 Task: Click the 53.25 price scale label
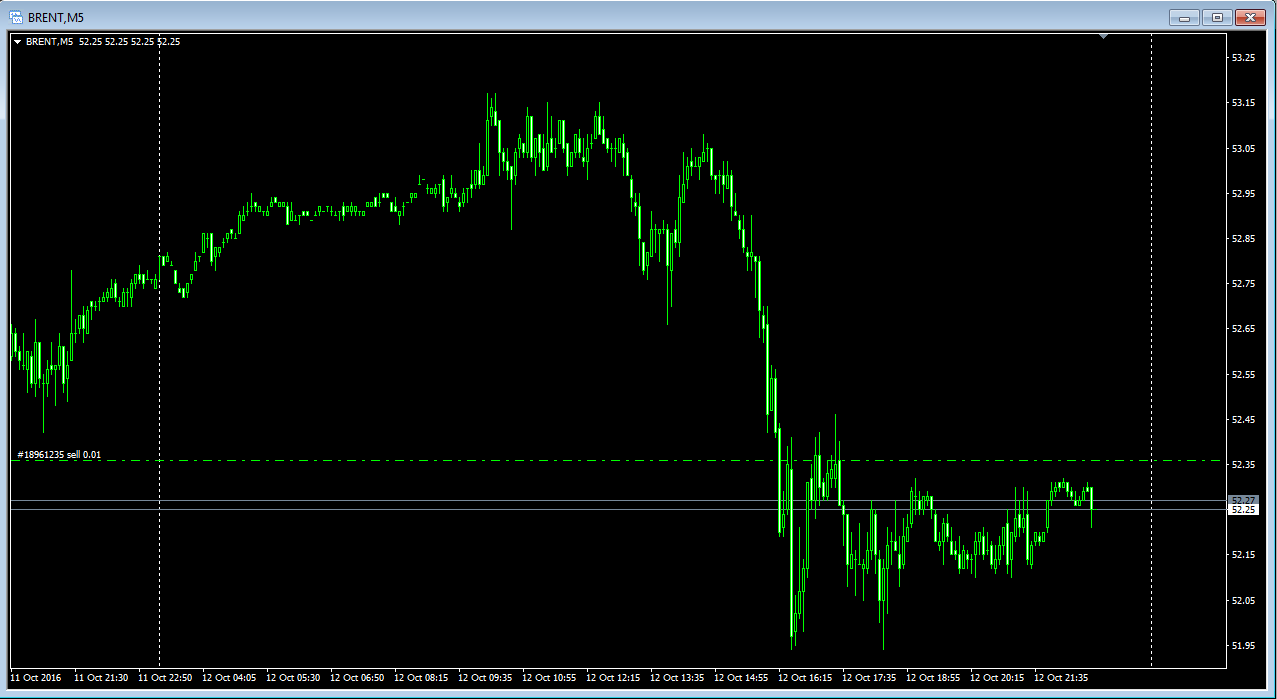coord(1243,58)
